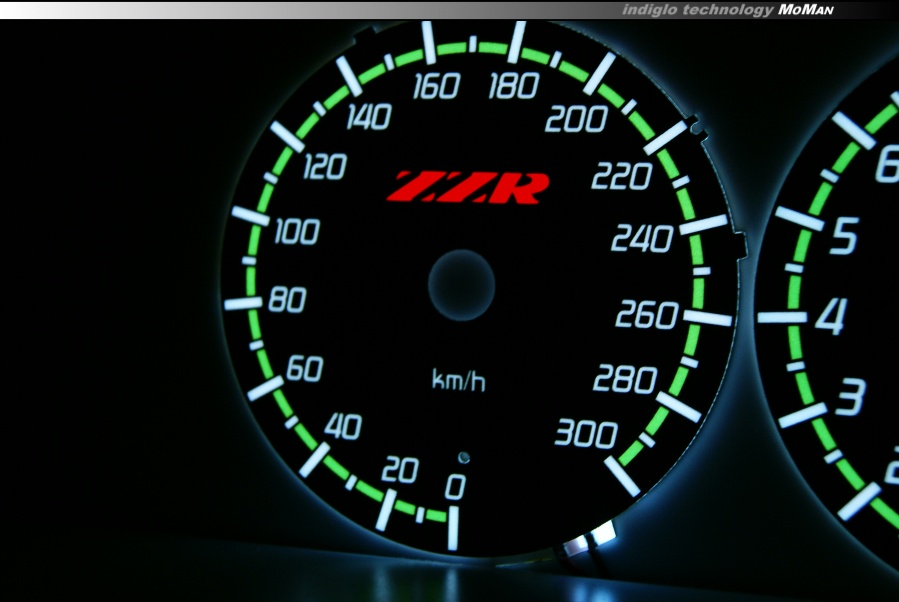899x602 pixels.
Task: Click the 80 speed marking
Action: tap(287, 299)
